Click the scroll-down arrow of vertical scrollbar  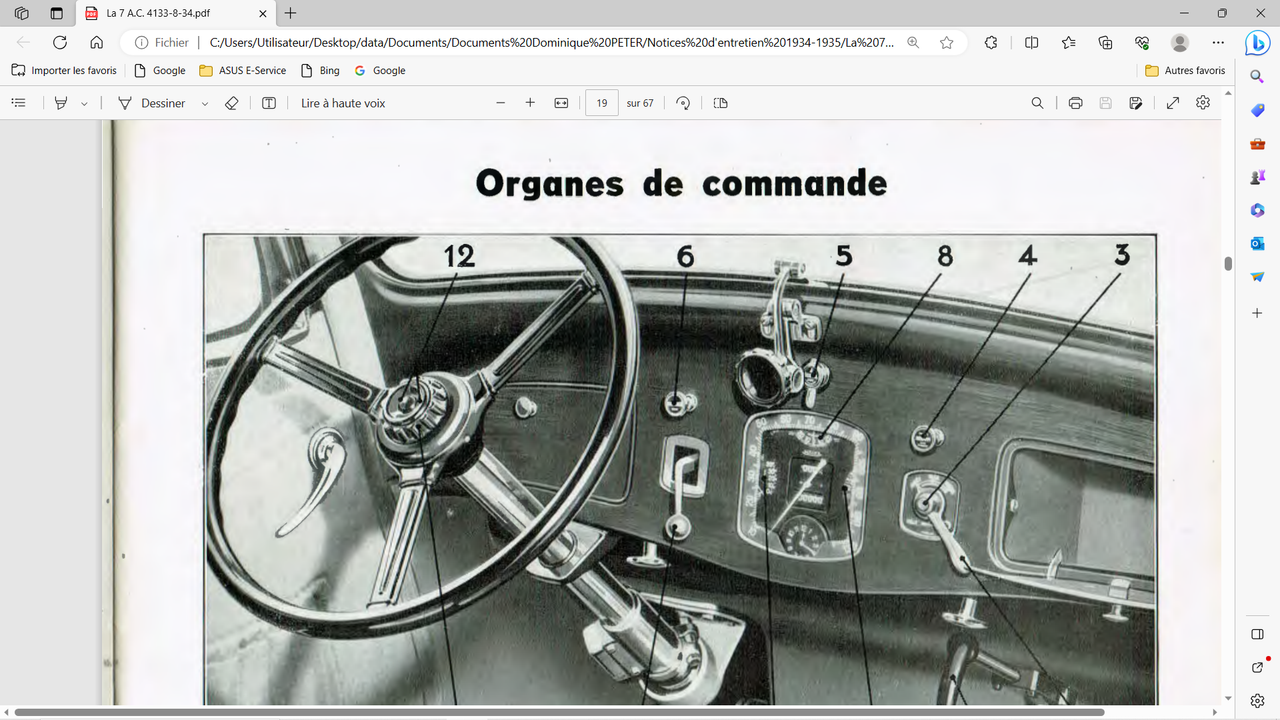[x=1228, y=699]
